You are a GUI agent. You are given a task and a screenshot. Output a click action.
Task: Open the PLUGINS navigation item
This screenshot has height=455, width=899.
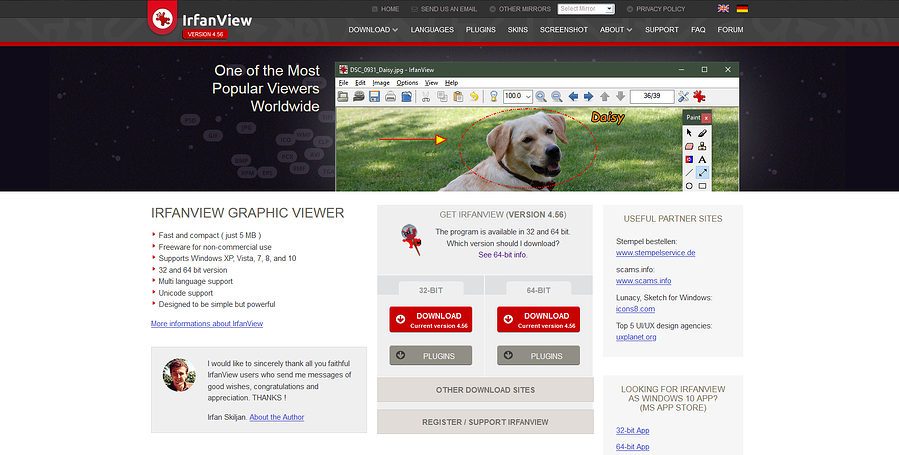coord(480,30)
